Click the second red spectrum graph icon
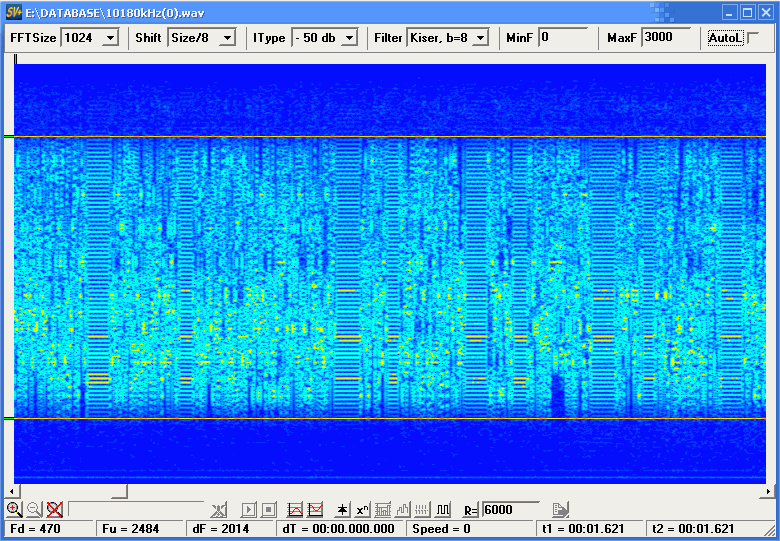The image size is (780, 541). [315, 509]
